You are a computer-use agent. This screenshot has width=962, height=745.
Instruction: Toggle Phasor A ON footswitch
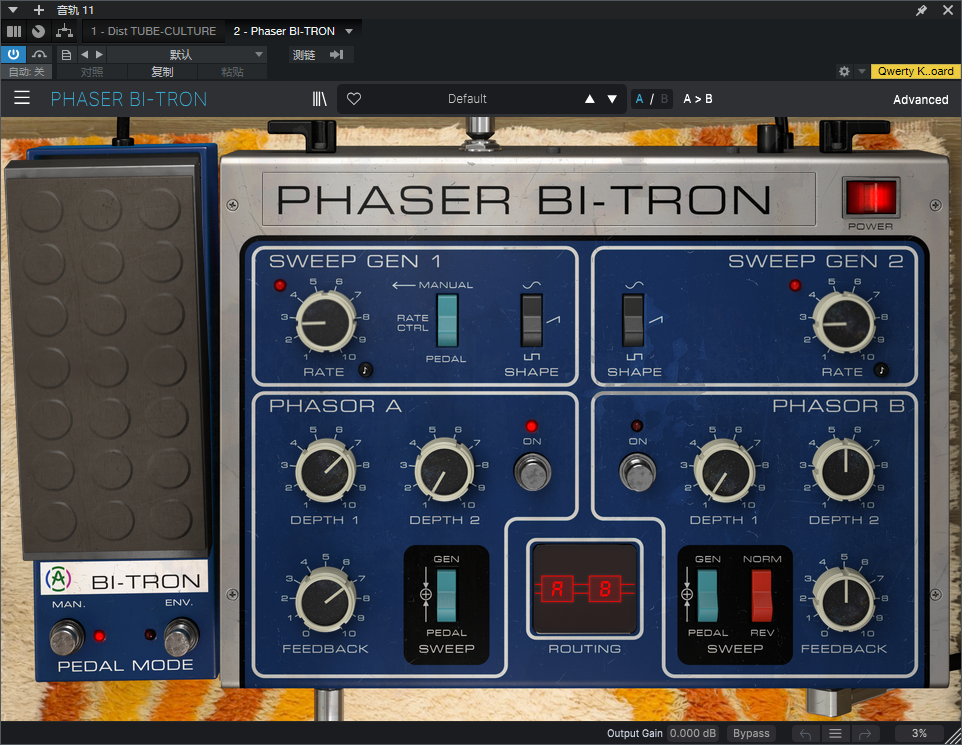532,471
